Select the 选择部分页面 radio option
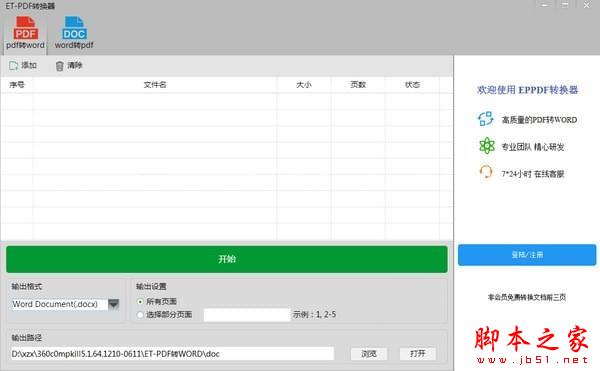Viewport: 600px width, 371px height. click(x=164, y=315)
